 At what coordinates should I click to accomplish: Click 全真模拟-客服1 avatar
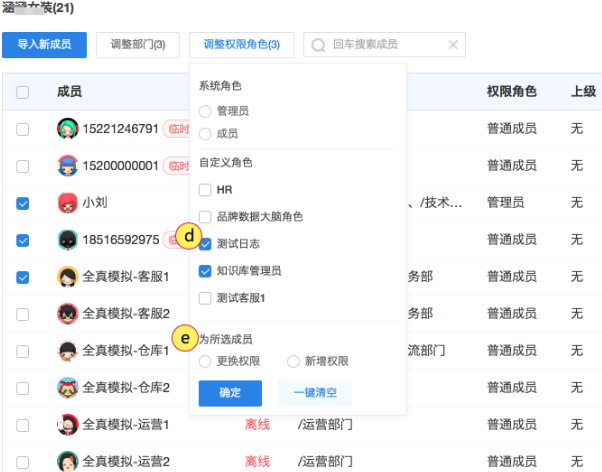tap(67, 277)
